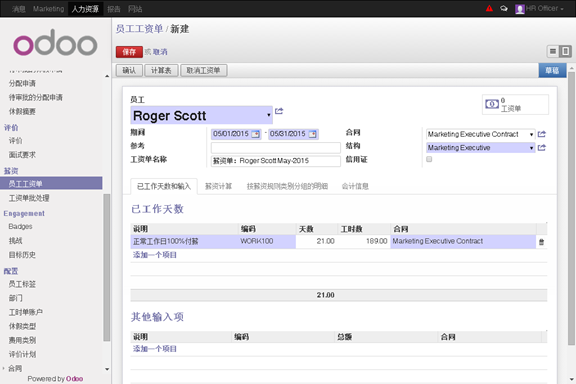Image resolution: width=576 pixels, height=384 pixels.
Task: Click the main form vertical scrollbar
Action: [571, 208]
